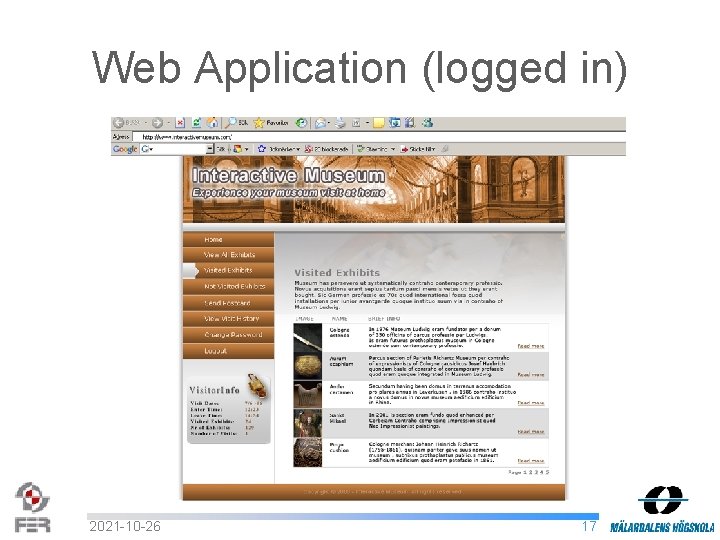Screen dimensions: 720x540
Task: Open the Google search box dropdown
Action: pyautogui.click(x=210, y=149)
